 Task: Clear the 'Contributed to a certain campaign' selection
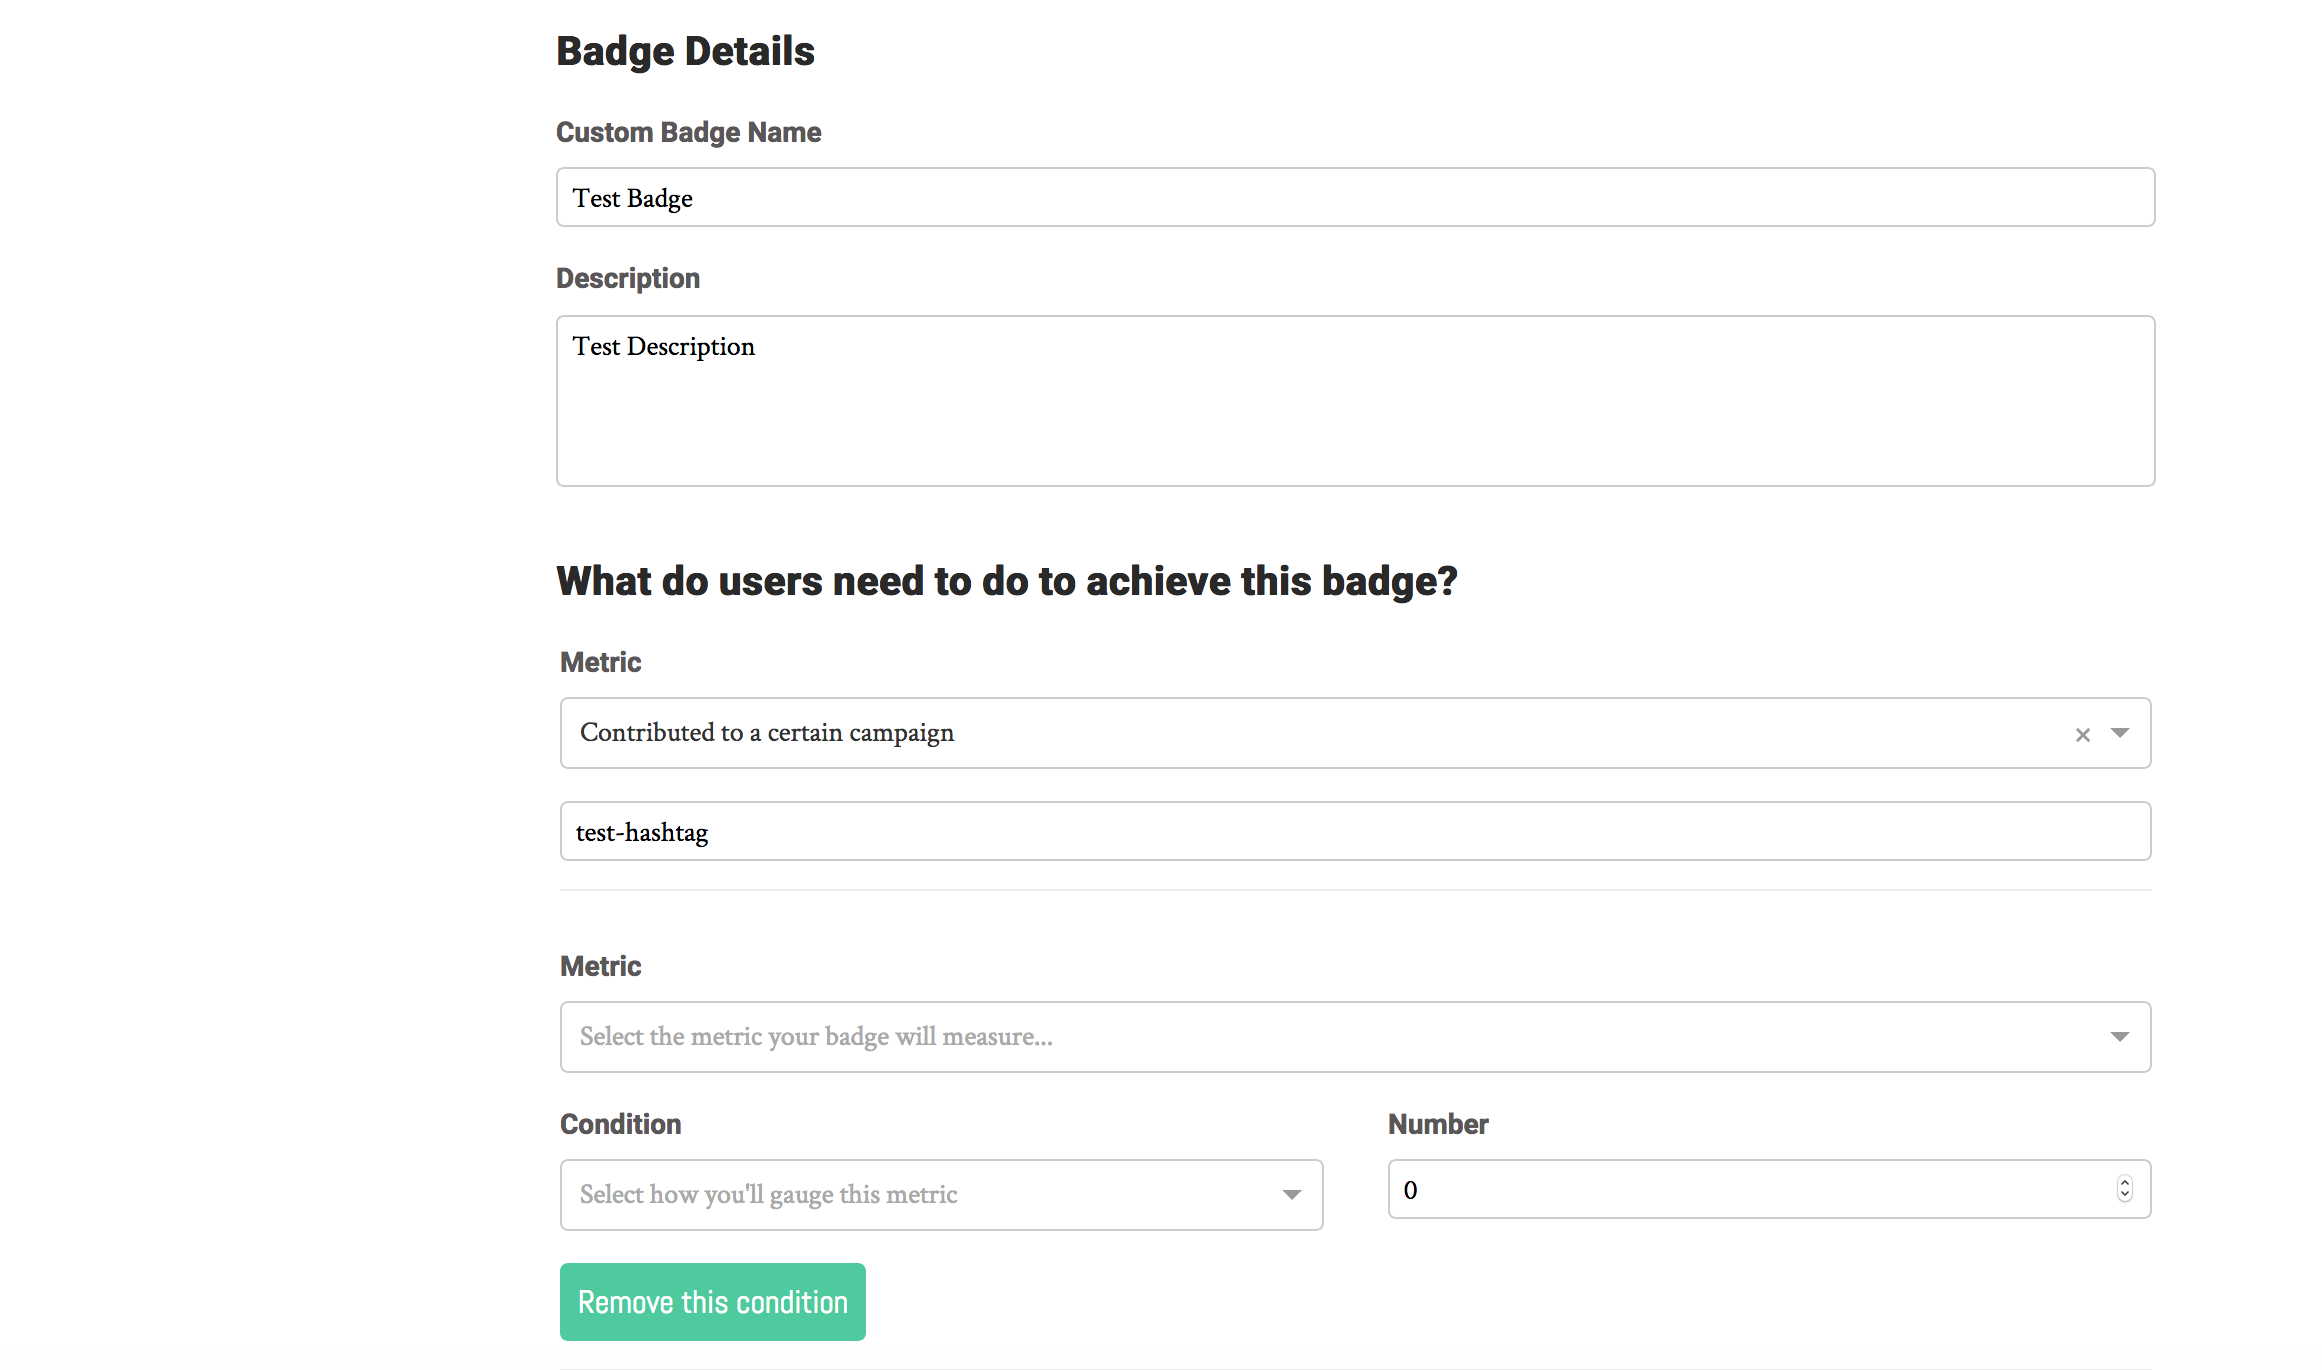coord(2082,735)
